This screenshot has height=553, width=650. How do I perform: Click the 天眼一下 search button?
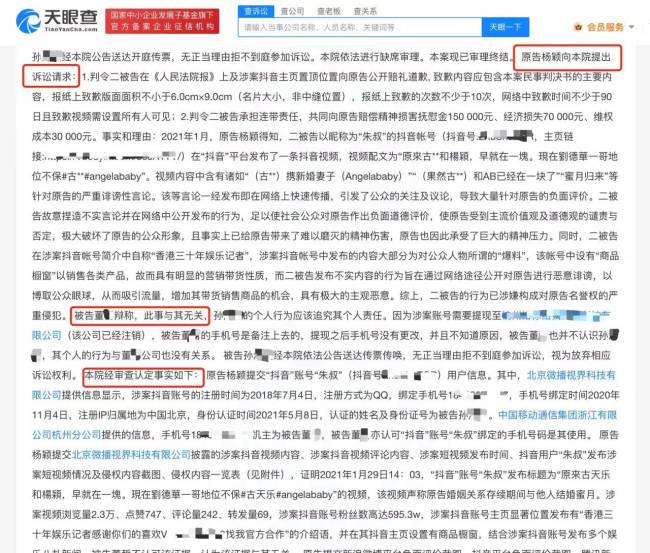[505, 27]
